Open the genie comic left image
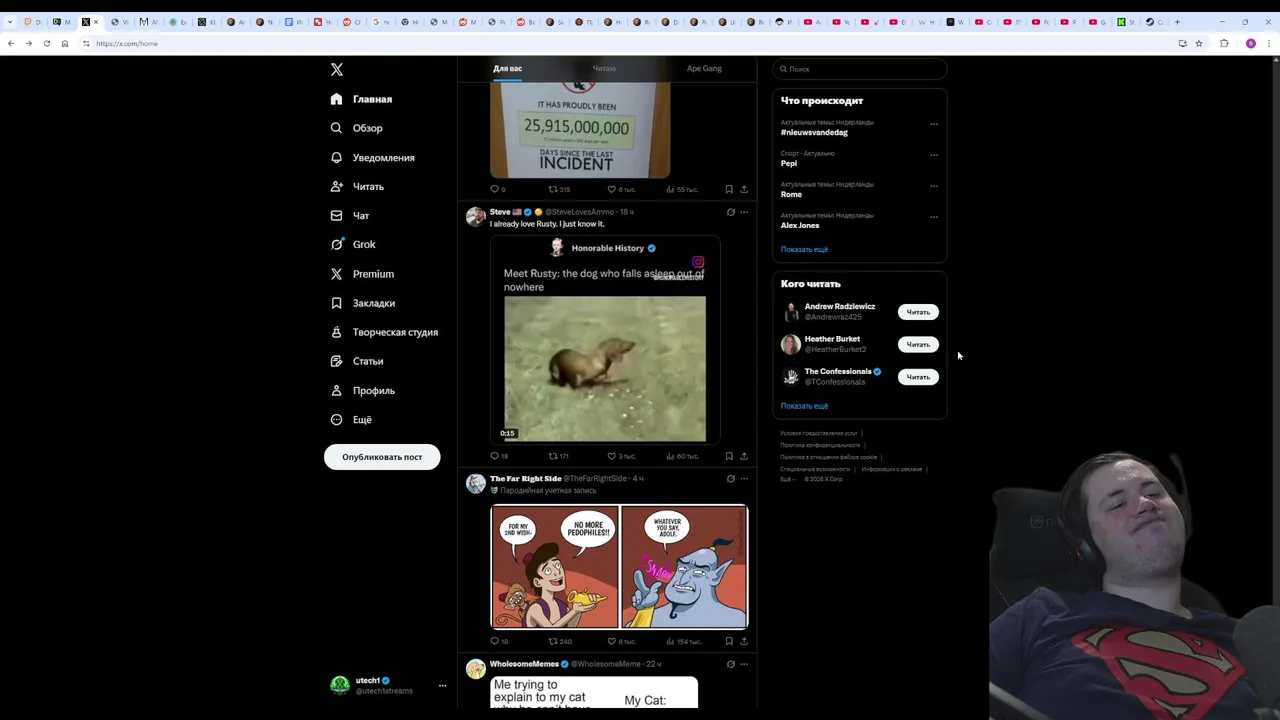The width and height of the screenshot is (1280, 720). tap(554, 566)
